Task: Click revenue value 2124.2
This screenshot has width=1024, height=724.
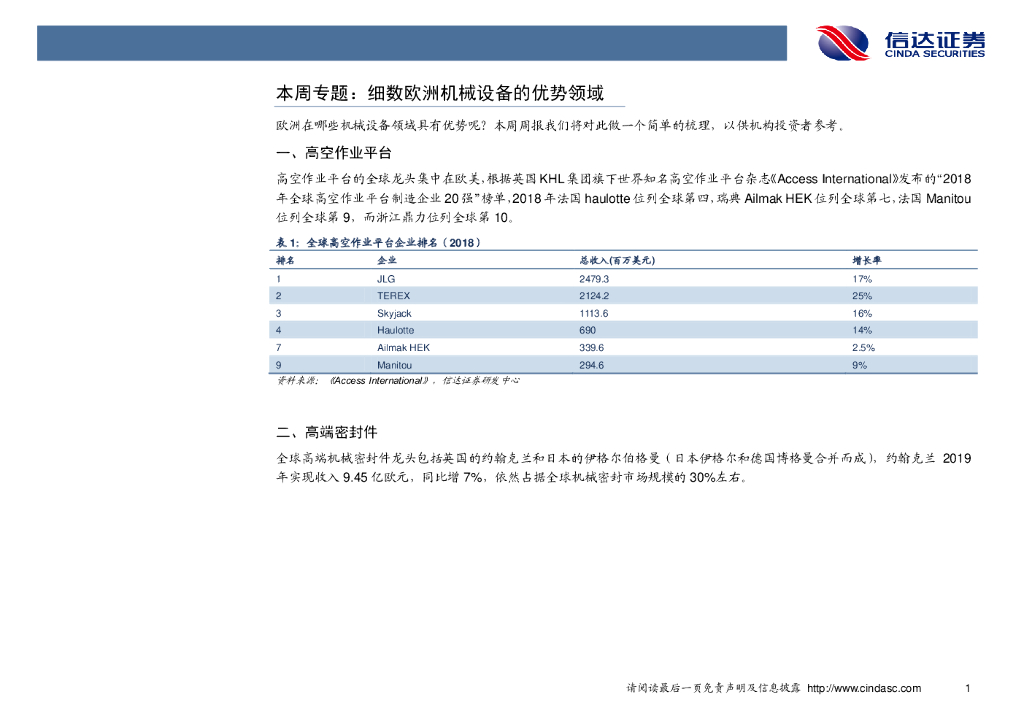Action: (x=594, y=296)
